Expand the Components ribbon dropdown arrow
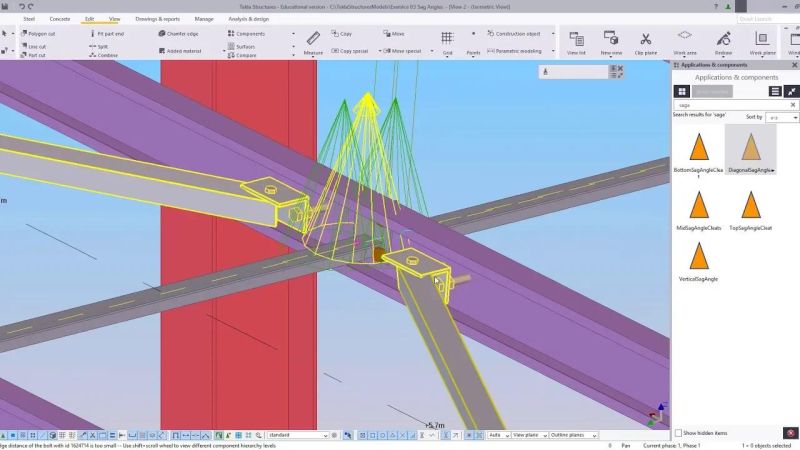This screenshot has height=450, width=800. pyautogui.click(x=293, y=34)
